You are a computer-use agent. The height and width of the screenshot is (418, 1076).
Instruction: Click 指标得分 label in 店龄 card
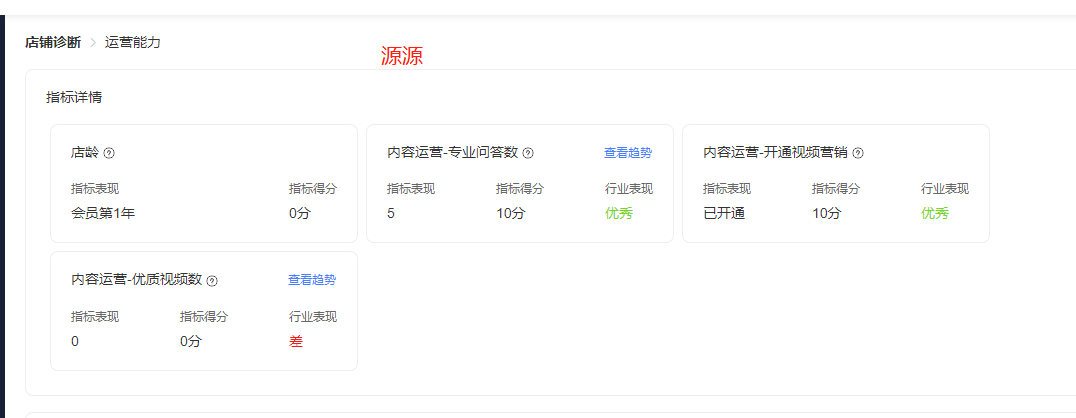[313, 189]
